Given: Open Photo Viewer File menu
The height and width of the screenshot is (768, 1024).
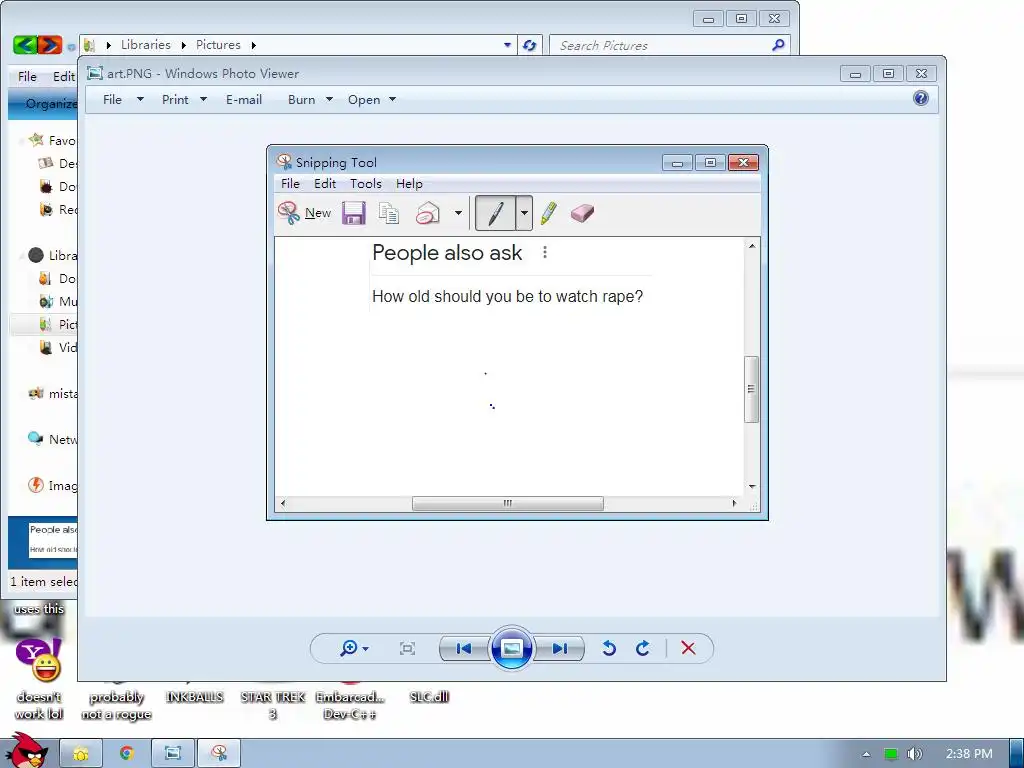Looking at the screenshot, I should tap(123, 99).
